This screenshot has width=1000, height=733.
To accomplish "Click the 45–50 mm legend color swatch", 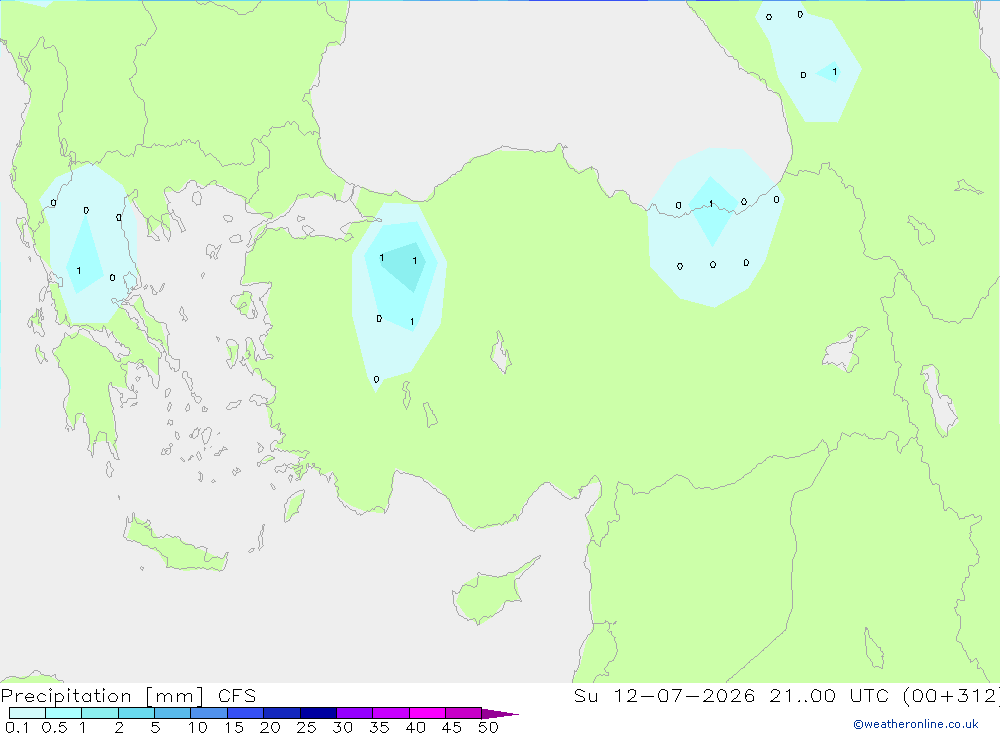I will [463, 713].
